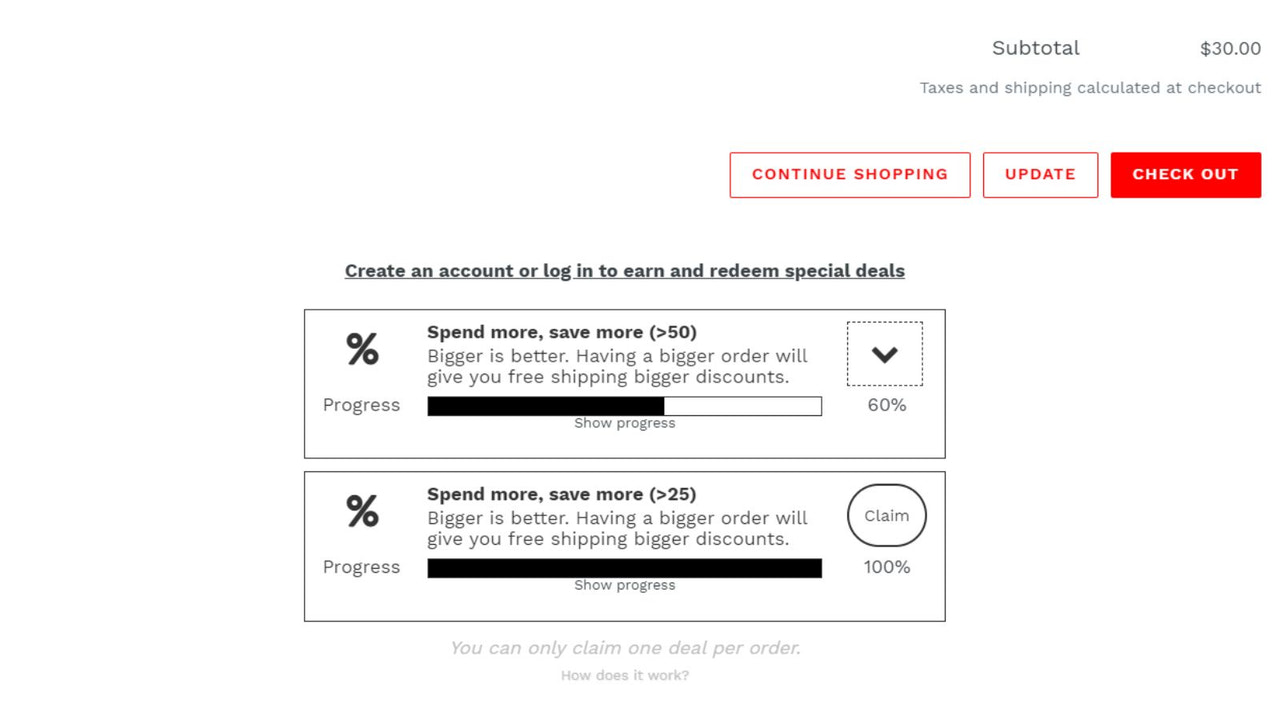Select the downward chevron on the >50 deal
Image resolution: width=1280 pixels, height=720 pixels.
tap(884, 352)
